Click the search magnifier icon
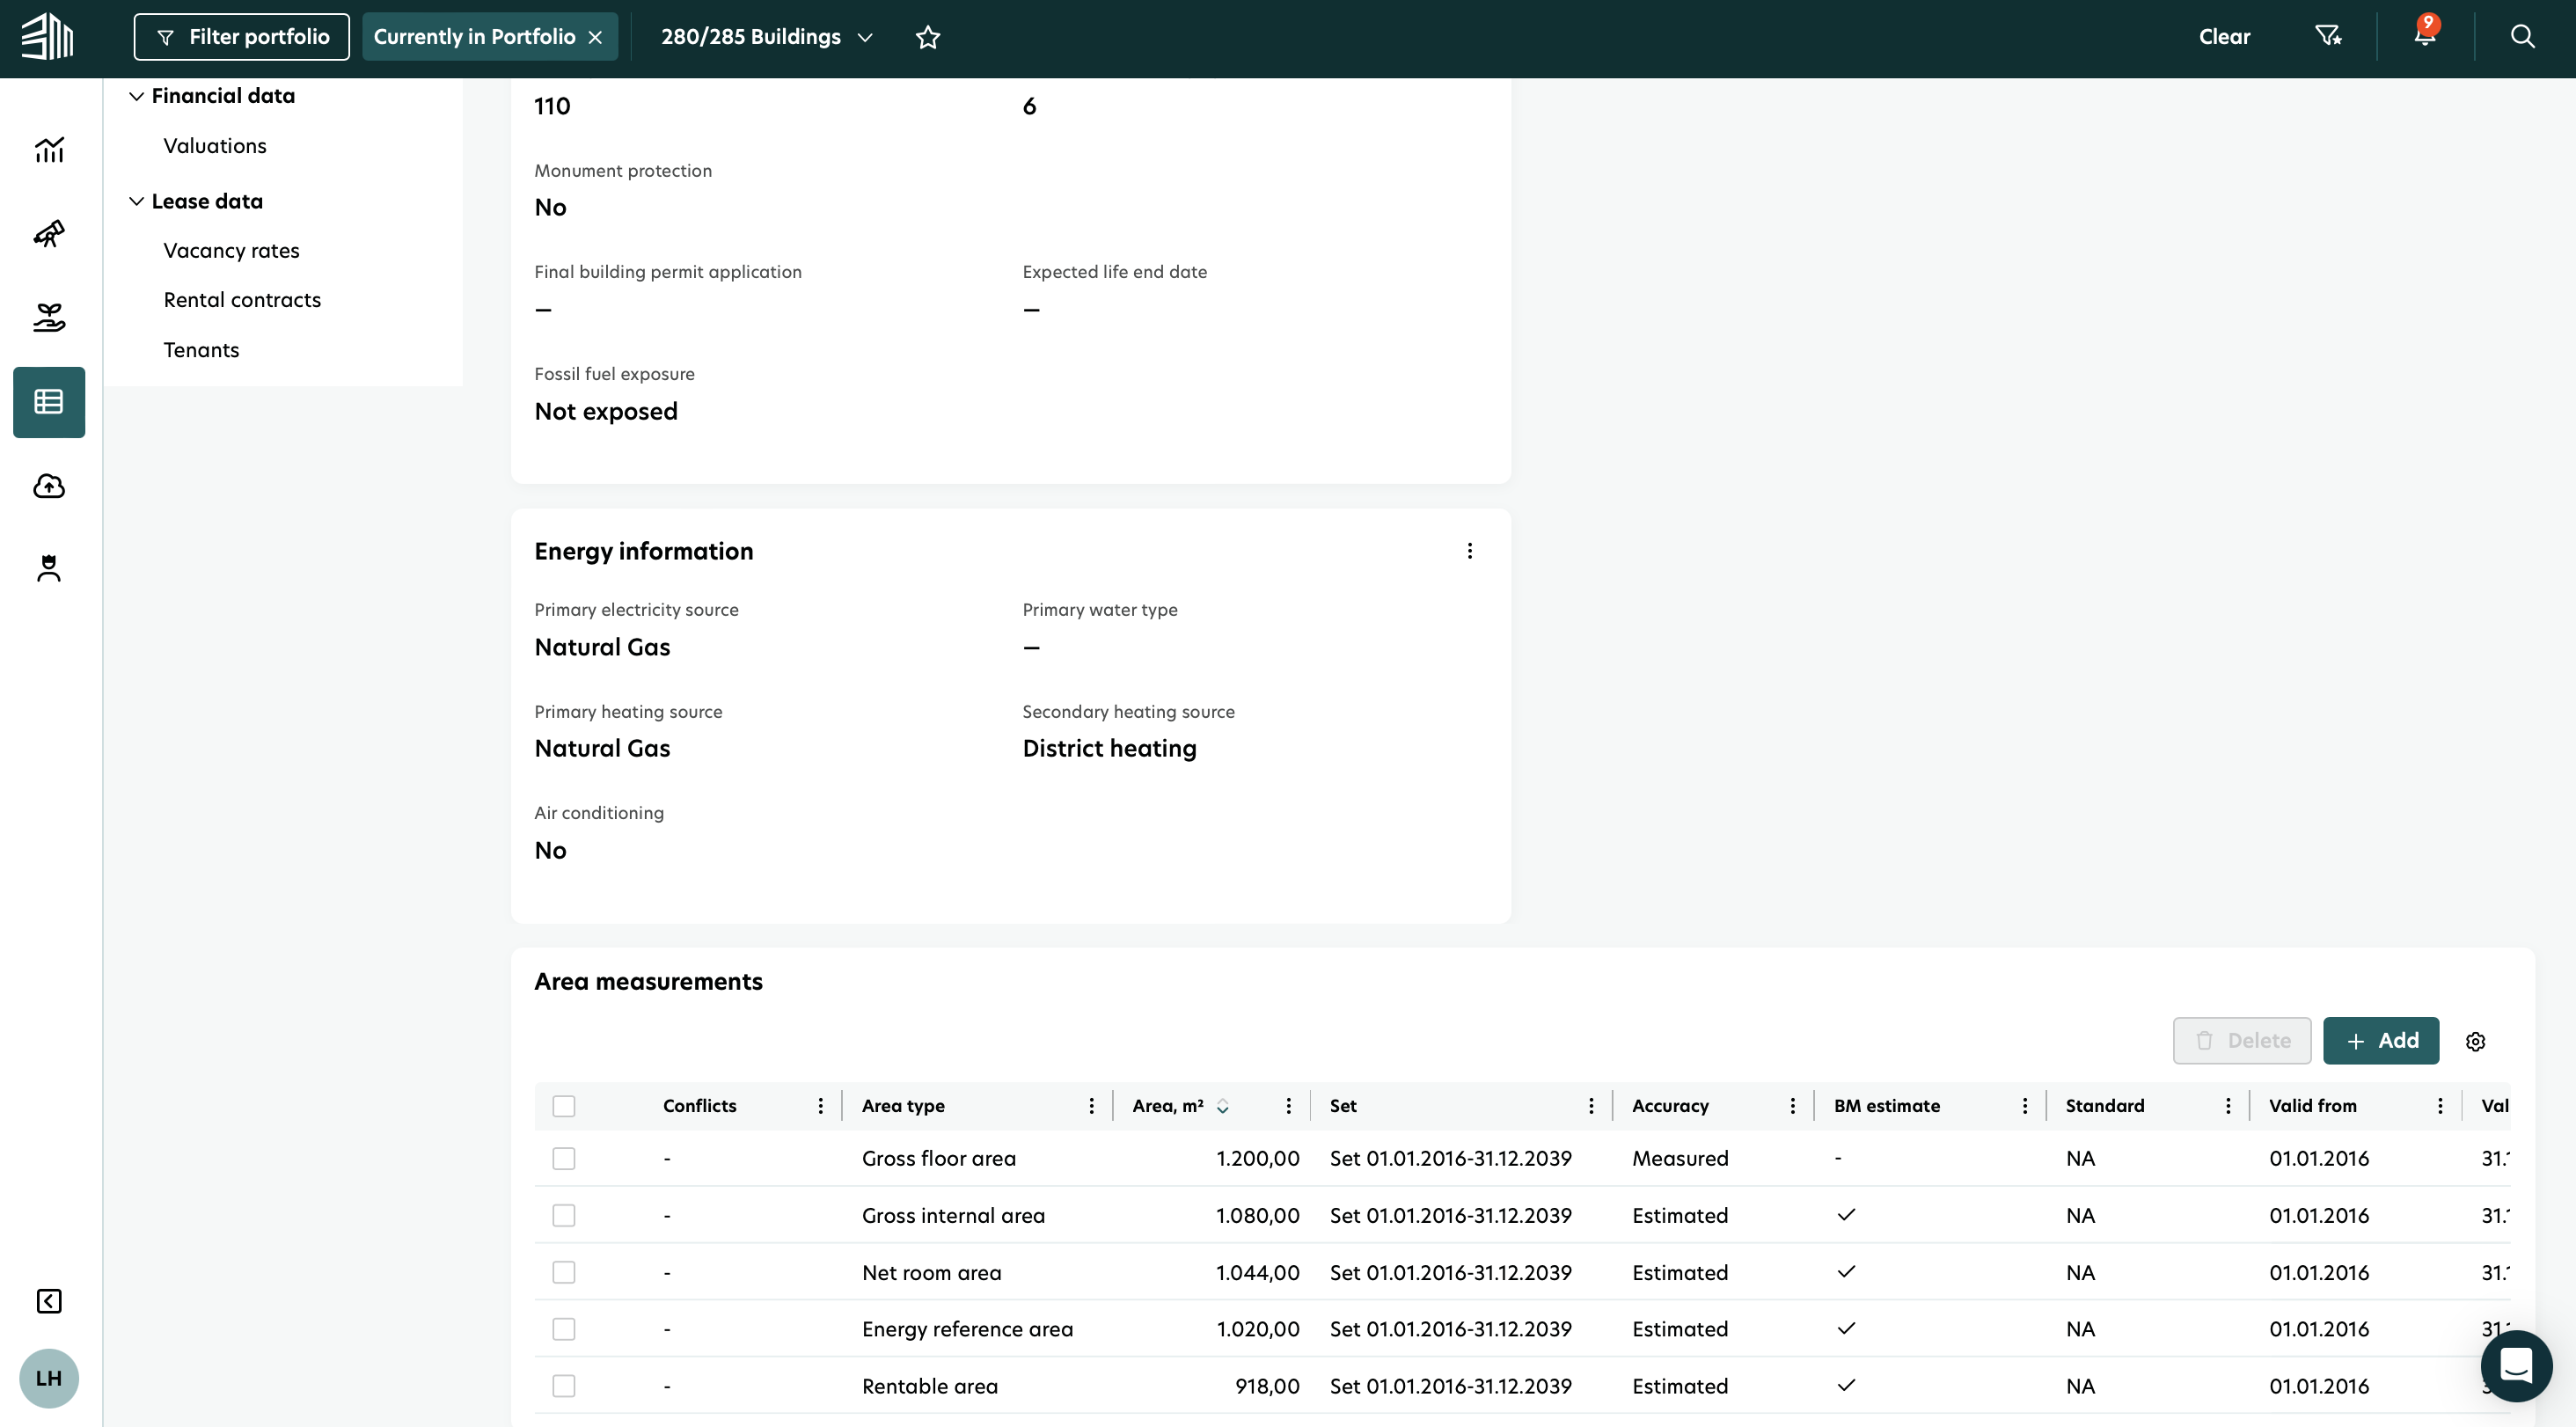 [x=2522, y=36]
